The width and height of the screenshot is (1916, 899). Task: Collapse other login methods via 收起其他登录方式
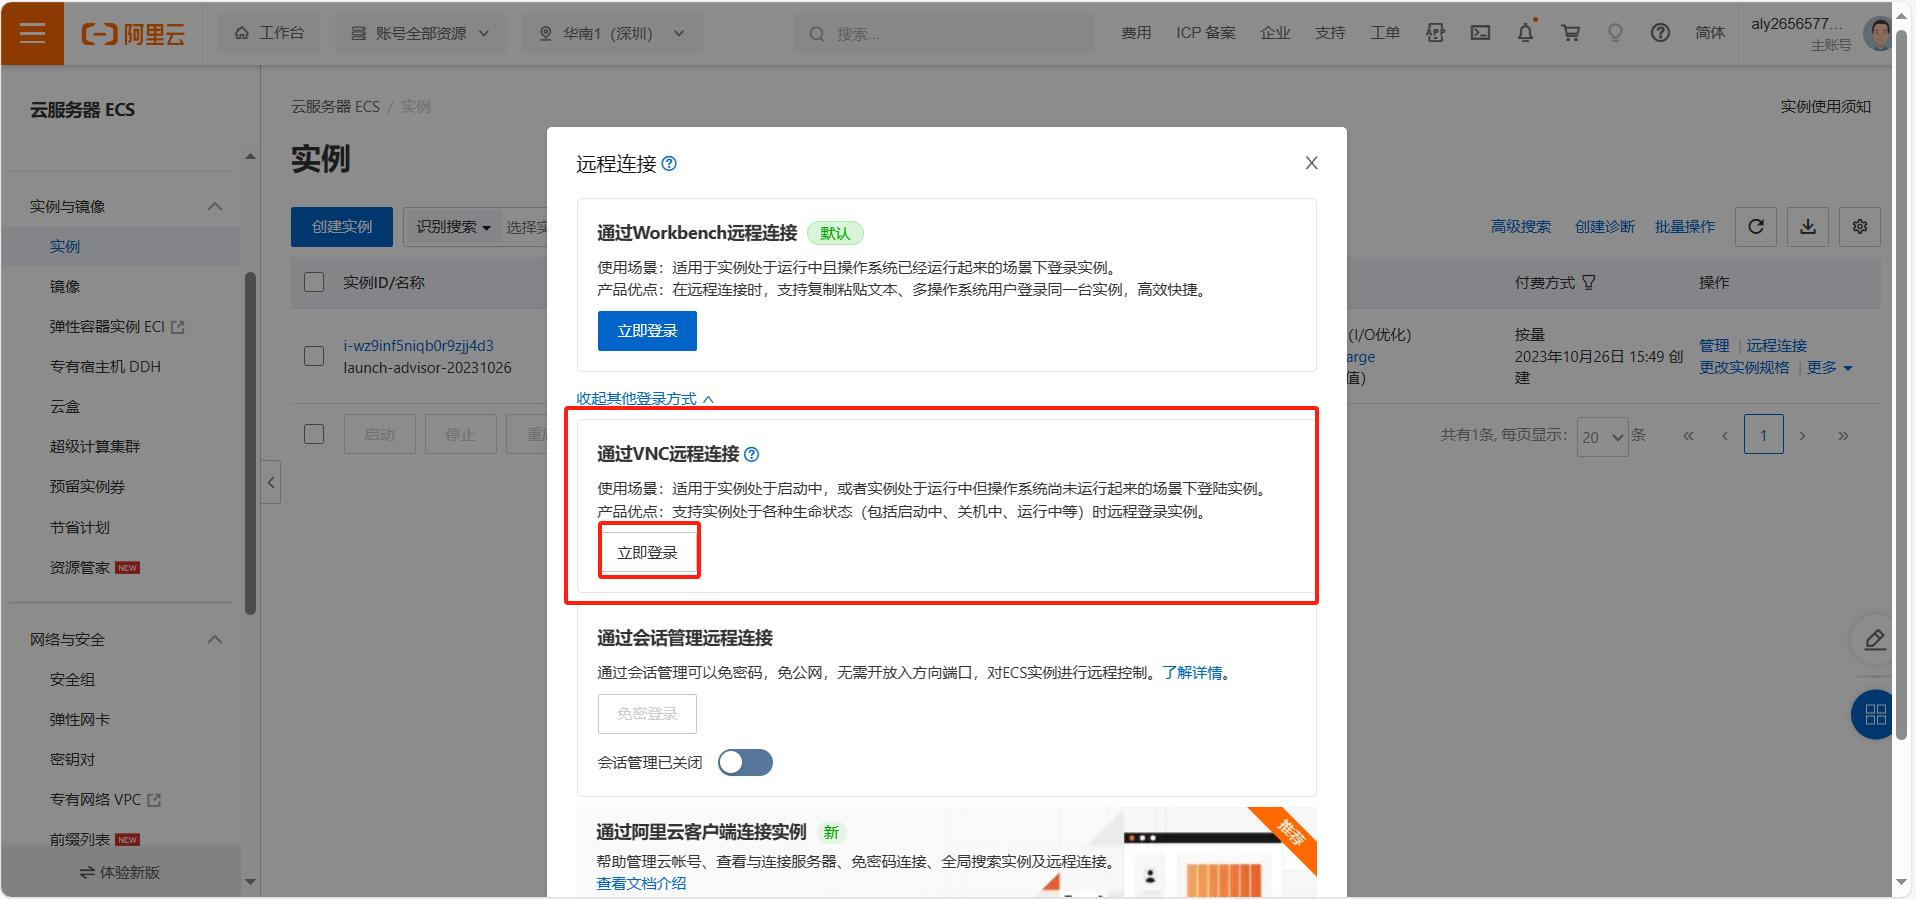tap(645, 398)
